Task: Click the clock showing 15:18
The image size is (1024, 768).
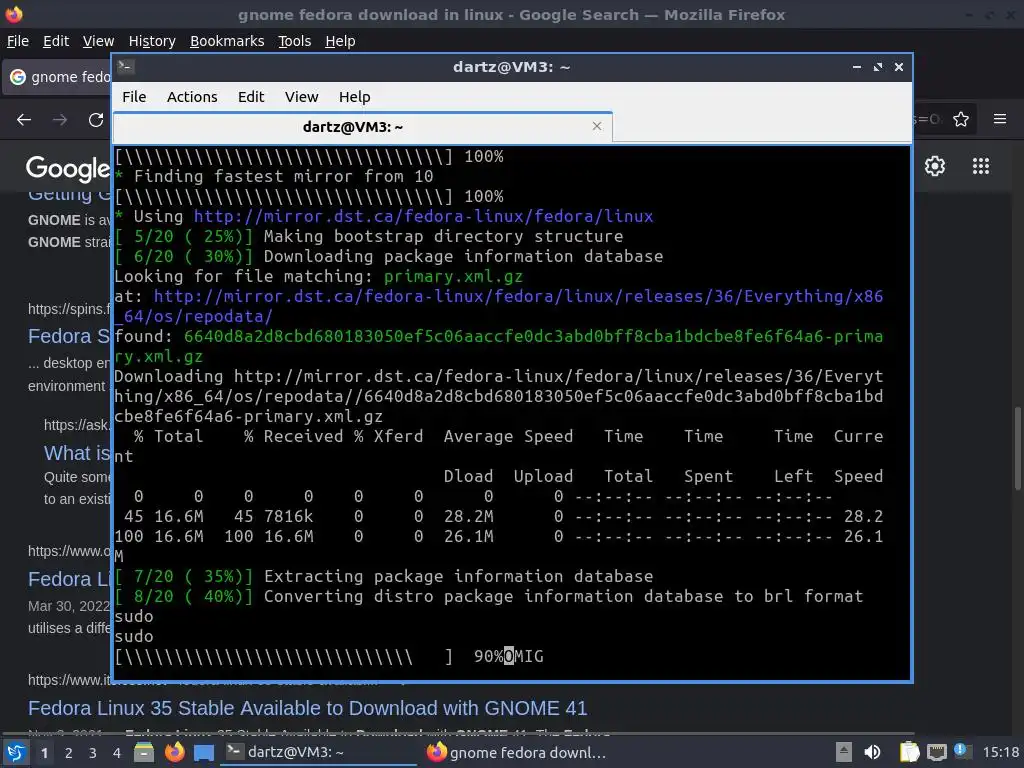Action: 1000,752
